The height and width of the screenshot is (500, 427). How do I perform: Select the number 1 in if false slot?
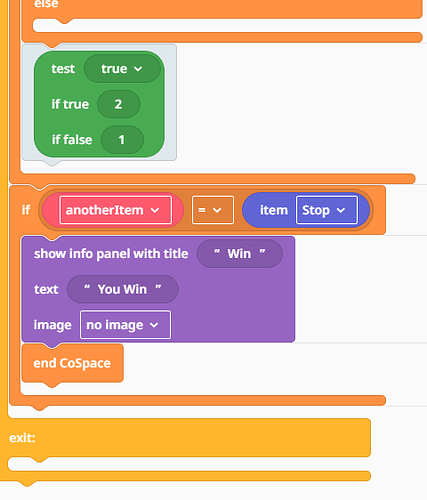point(122,140)
